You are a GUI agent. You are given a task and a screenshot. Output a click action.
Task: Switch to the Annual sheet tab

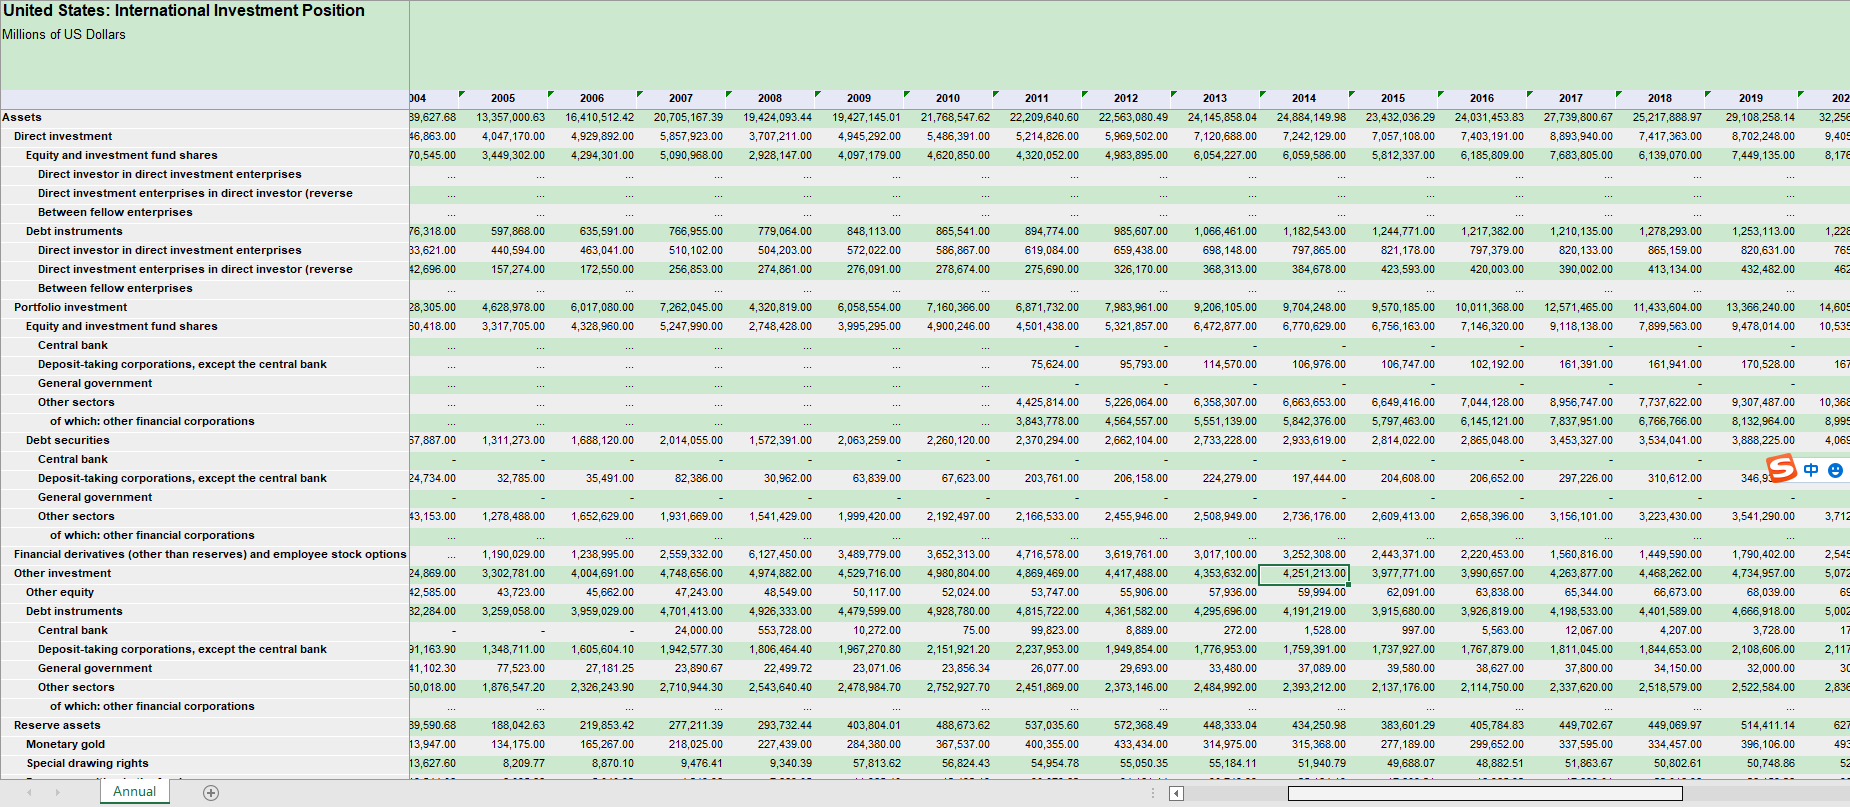coord(134,791)
